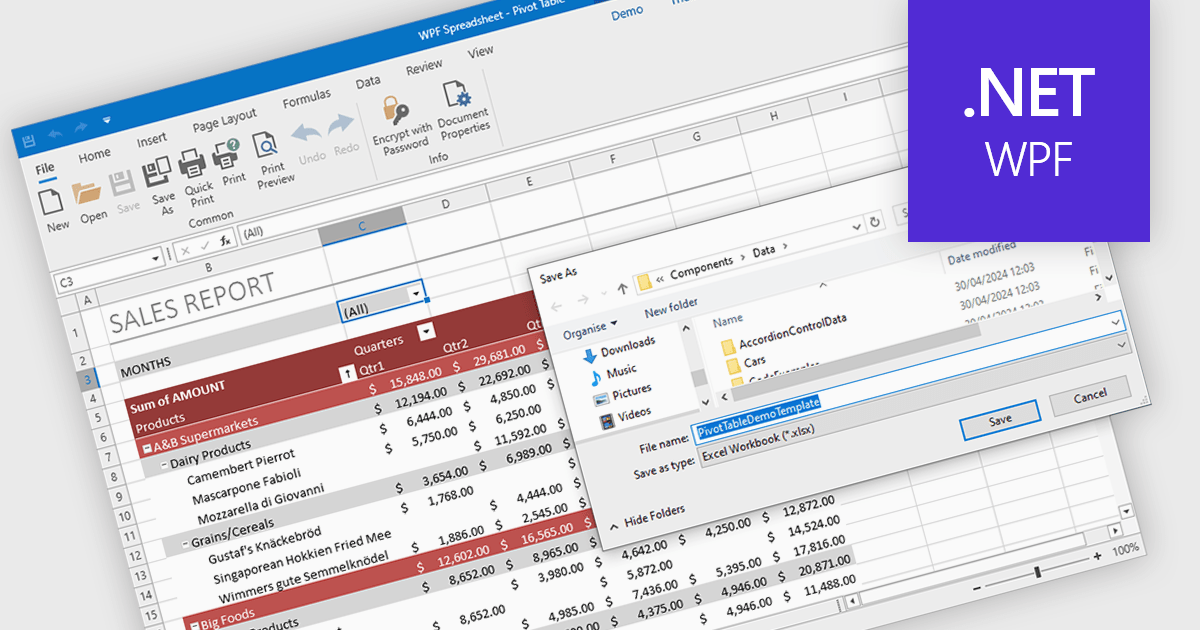Click the zoom slider handle

(x=1038, y=571)
